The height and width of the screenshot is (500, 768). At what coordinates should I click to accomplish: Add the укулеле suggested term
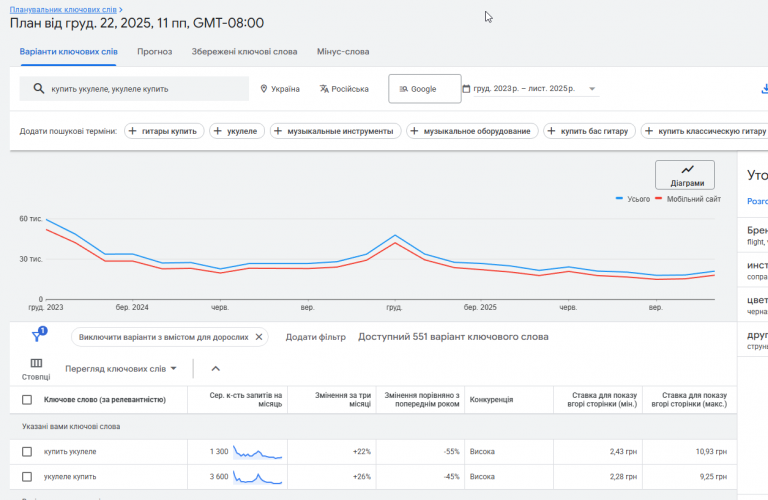point(236,131)
